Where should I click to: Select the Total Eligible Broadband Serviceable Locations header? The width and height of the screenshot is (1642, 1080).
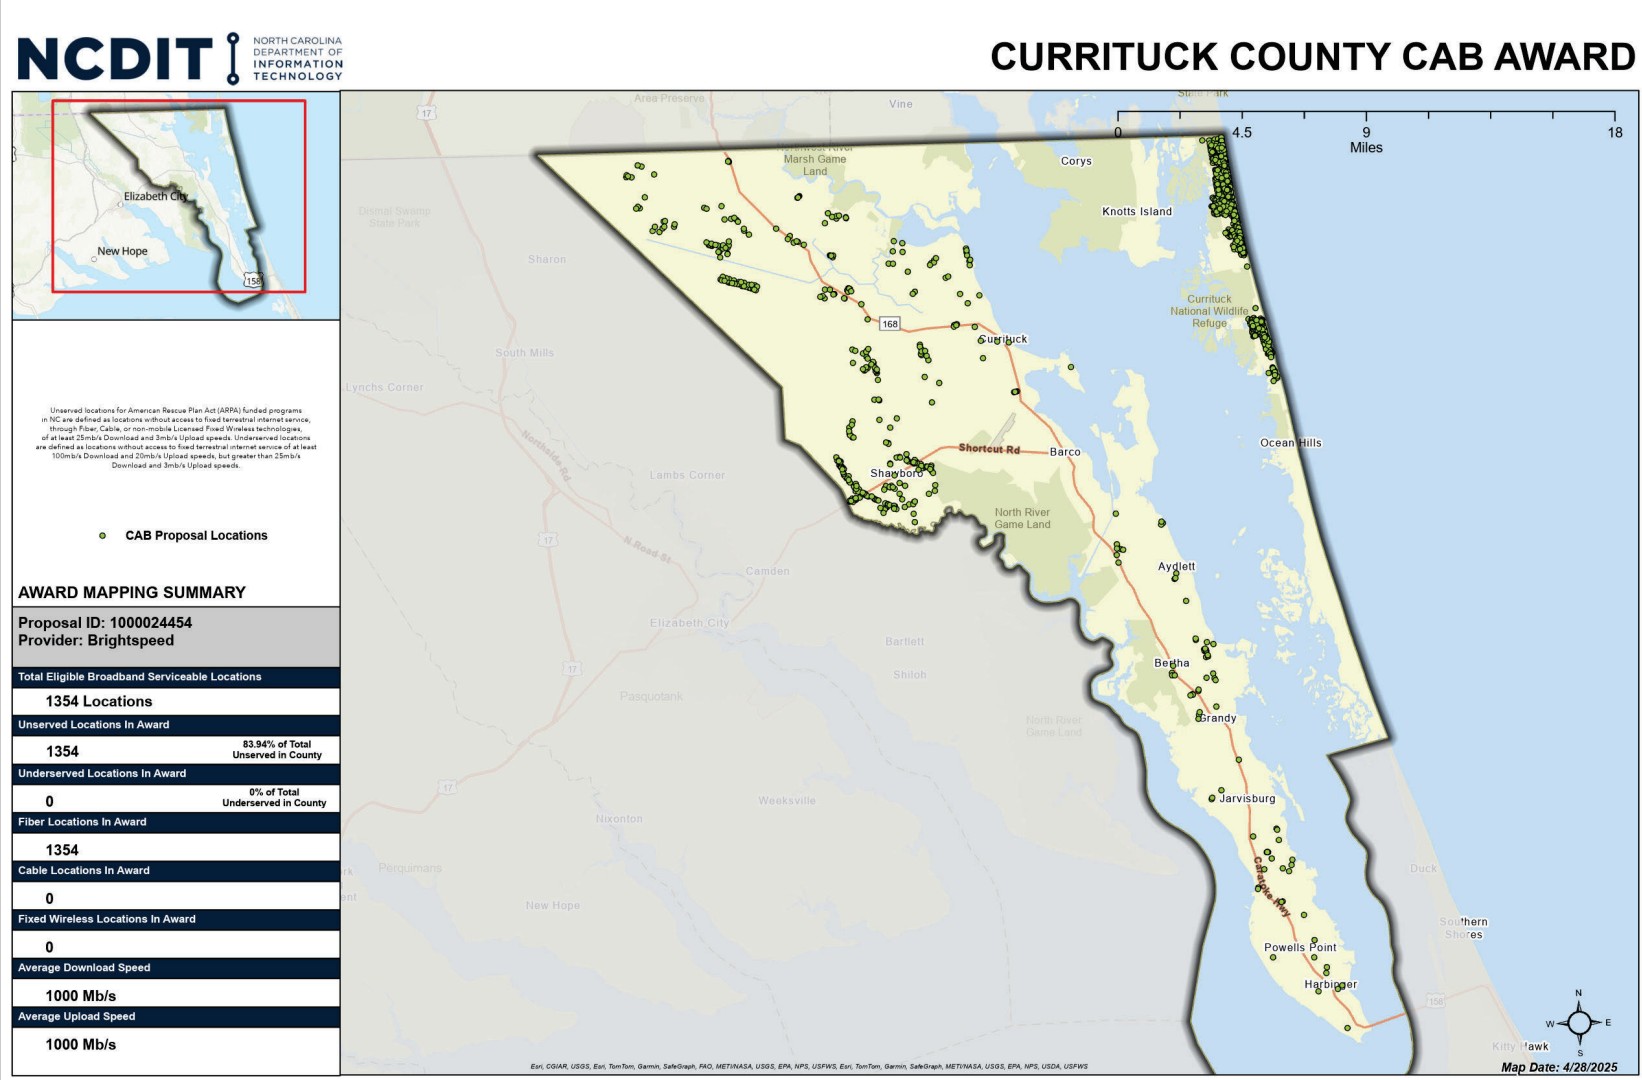(139, 677)
